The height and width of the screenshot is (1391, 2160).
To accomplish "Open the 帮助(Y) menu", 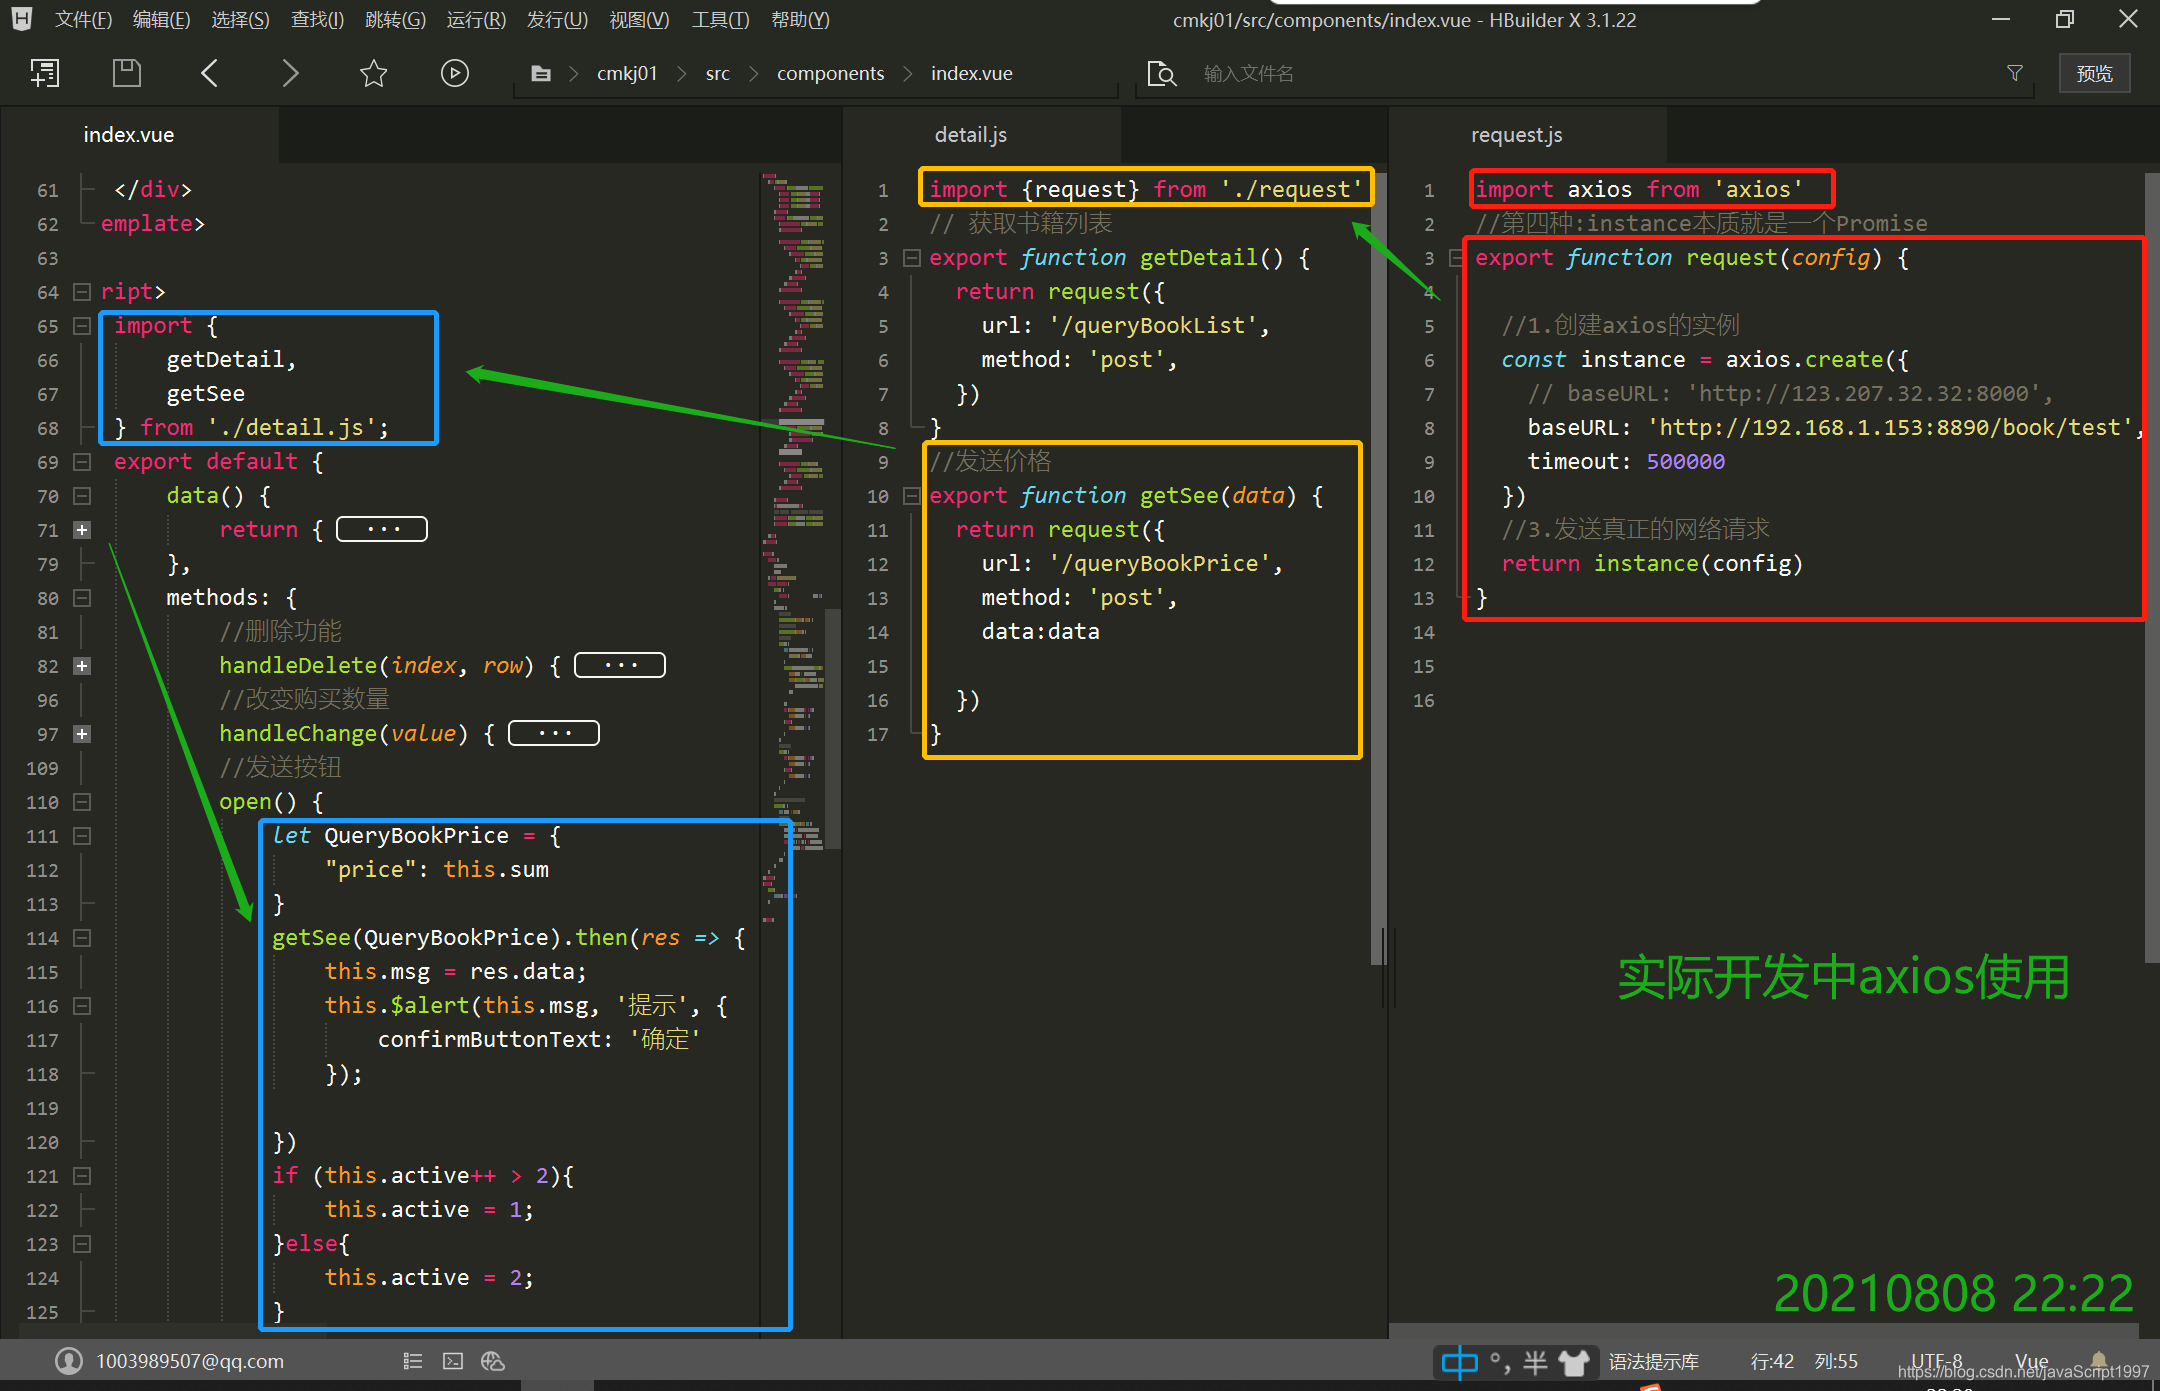I will point(800,20).
